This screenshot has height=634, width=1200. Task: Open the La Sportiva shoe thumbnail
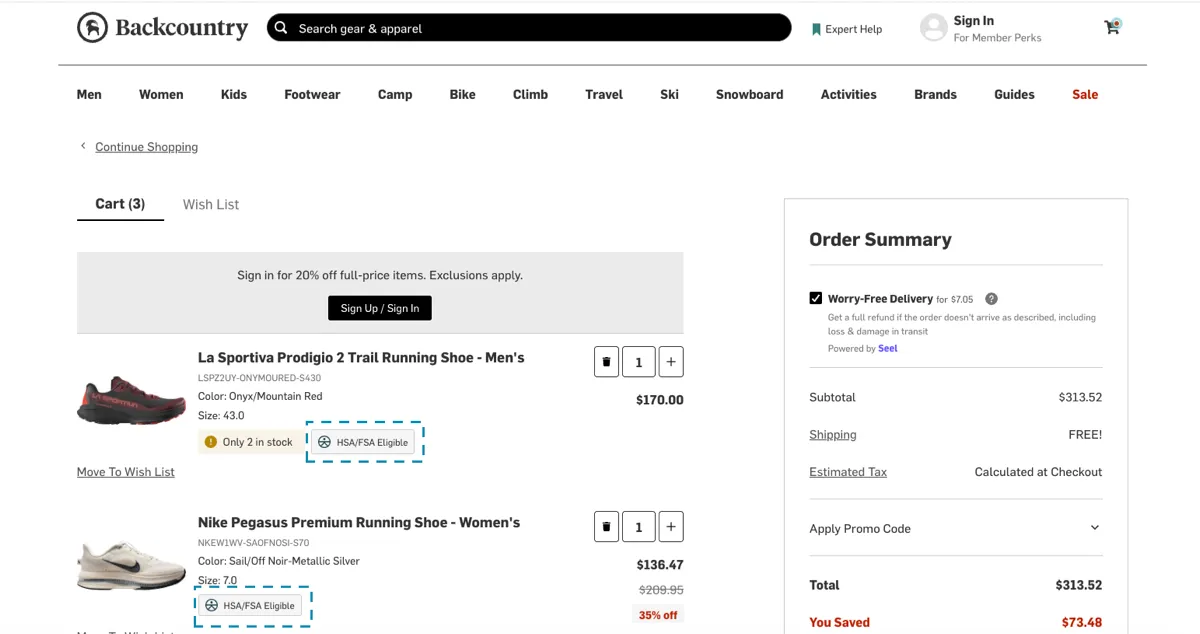point(131,400)
